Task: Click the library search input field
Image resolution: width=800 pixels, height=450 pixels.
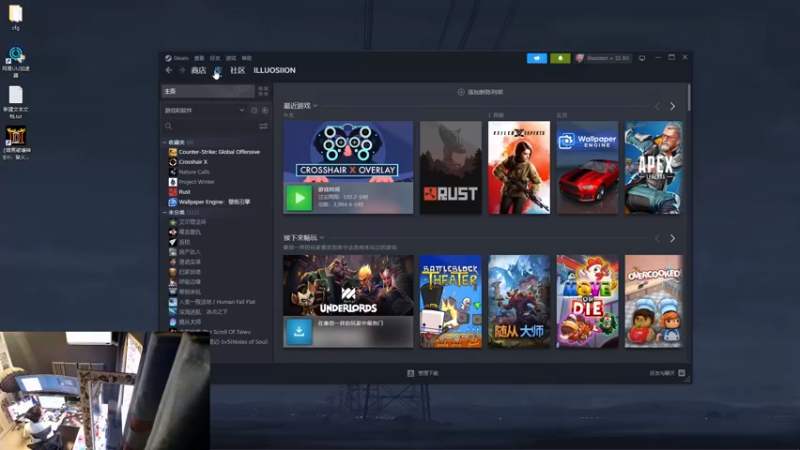Action: click(x=215, y=126)
